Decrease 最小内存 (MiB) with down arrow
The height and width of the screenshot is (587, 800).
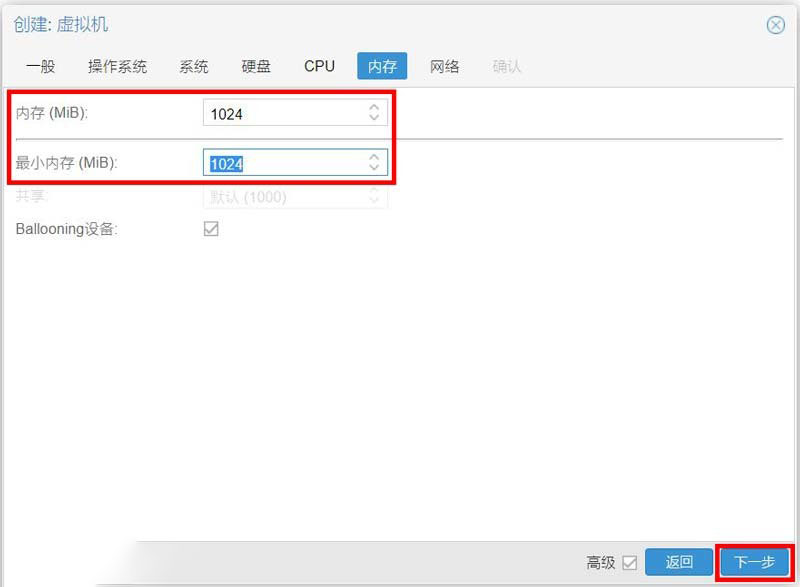pos(374,168)
